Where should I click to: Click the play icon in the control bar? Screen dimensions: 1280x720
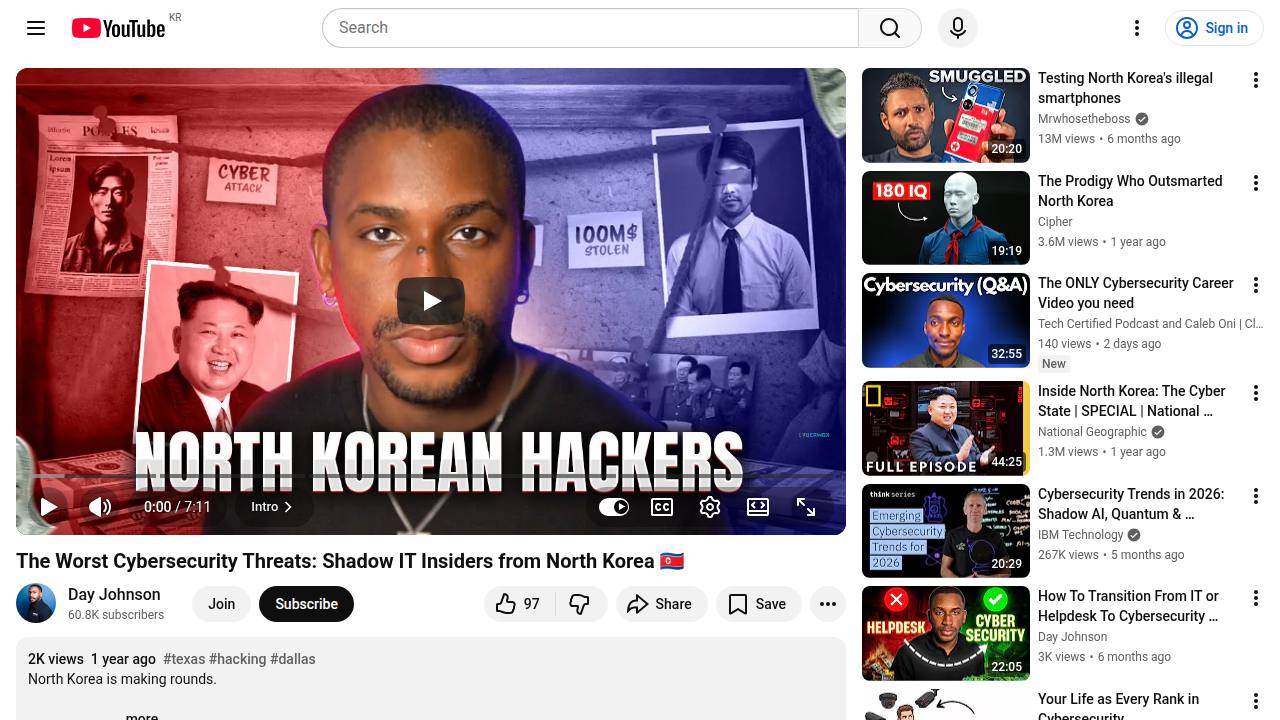[48, 507]
